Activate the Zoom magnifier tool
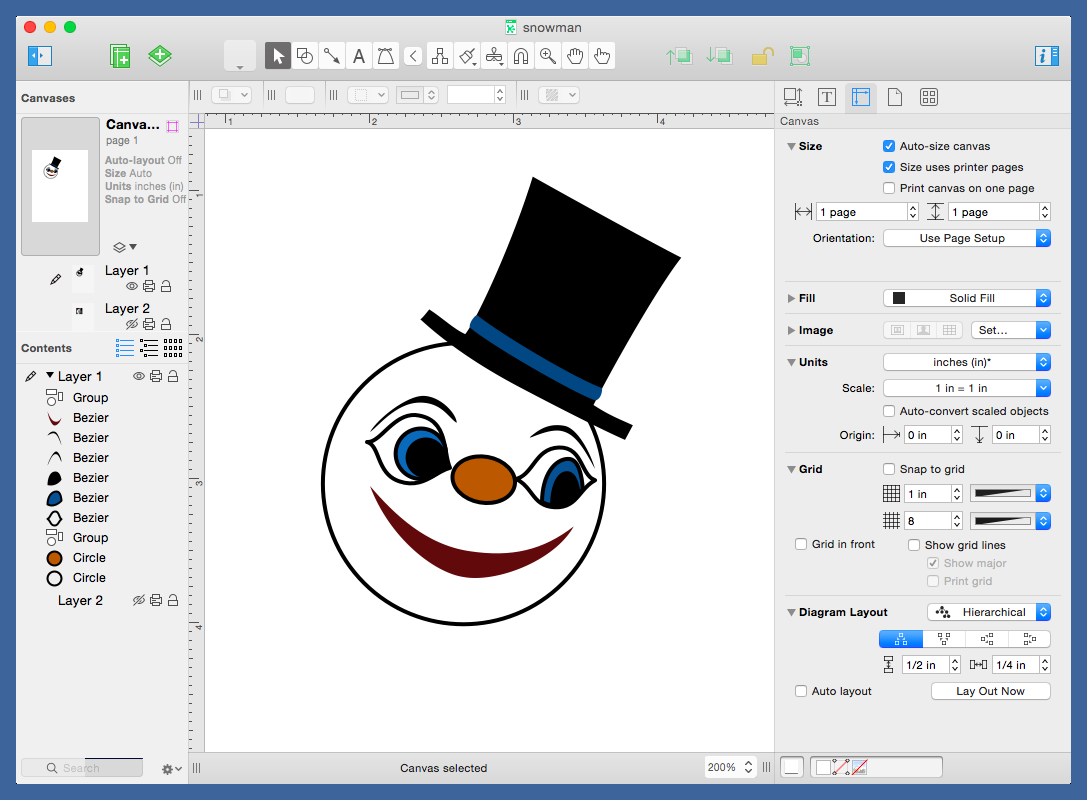 (x=548, y=56)
